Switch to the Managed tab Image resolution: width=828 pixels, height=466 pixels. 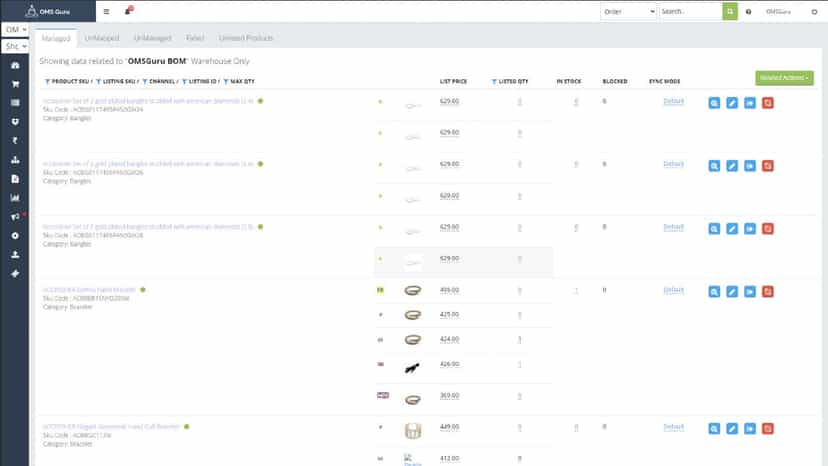[56, 38]
